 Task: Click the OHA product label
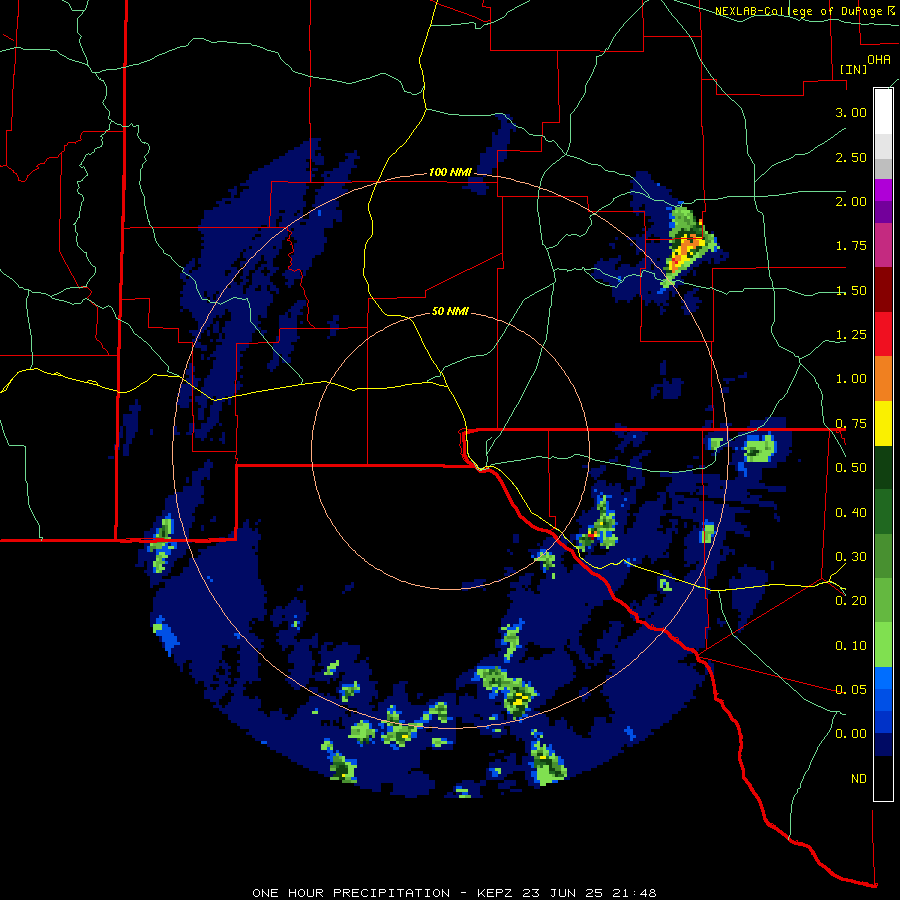tap(879, 60)
